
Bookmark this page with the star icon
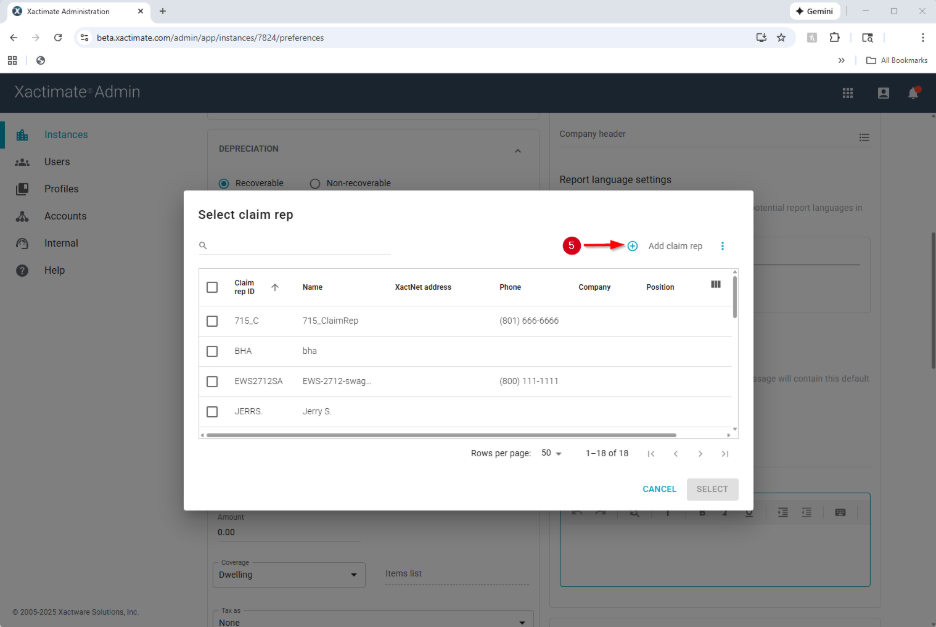(x=781, y=38)
